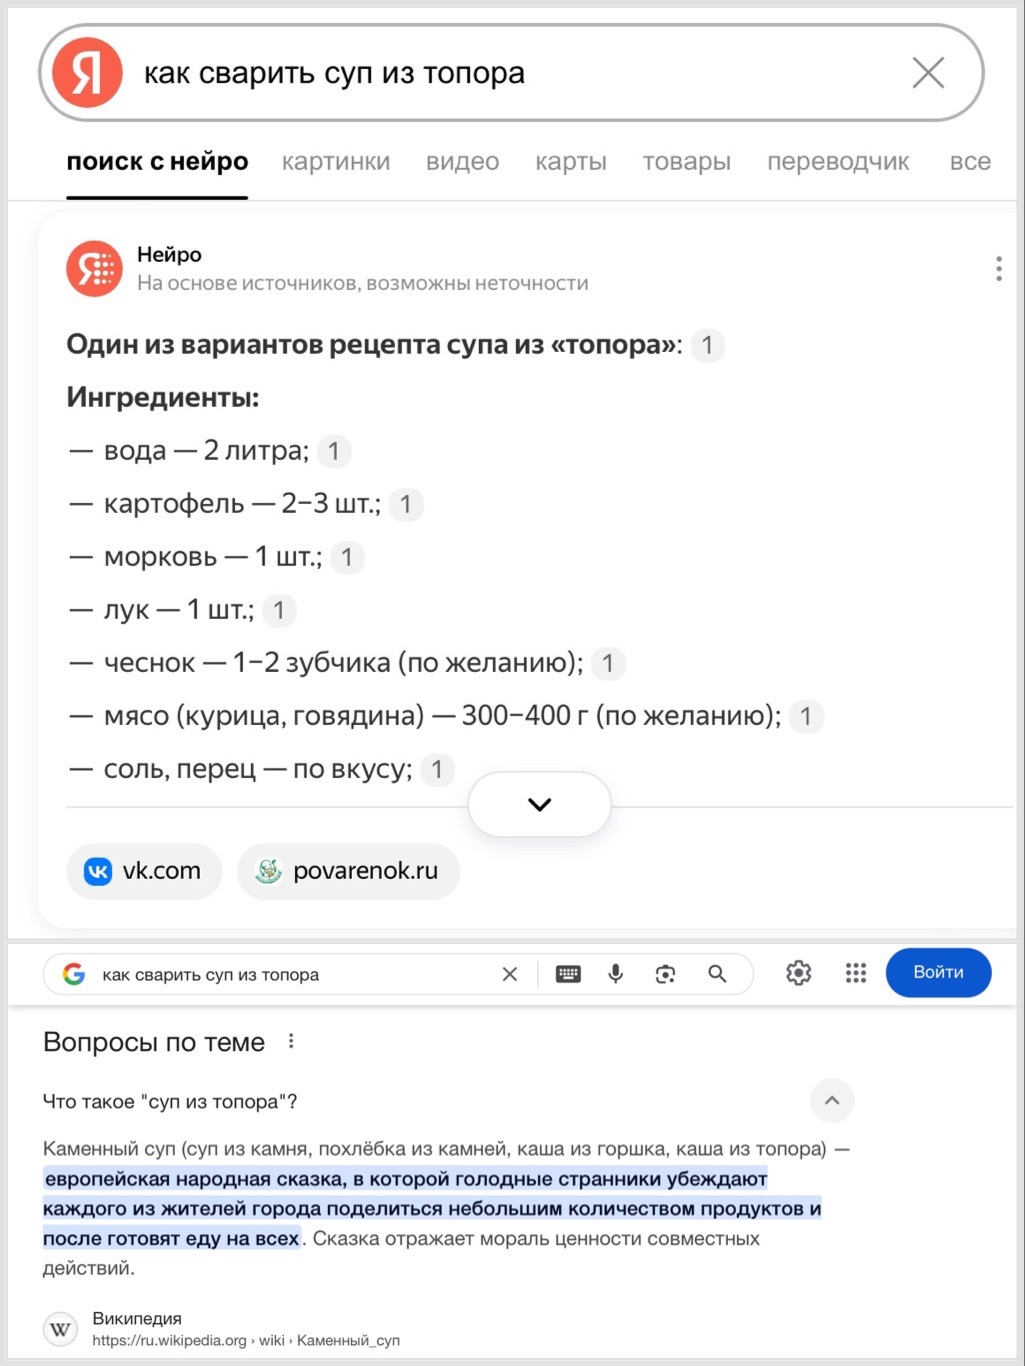Click the Google virtual keyboard icon

tap(568, 974)
